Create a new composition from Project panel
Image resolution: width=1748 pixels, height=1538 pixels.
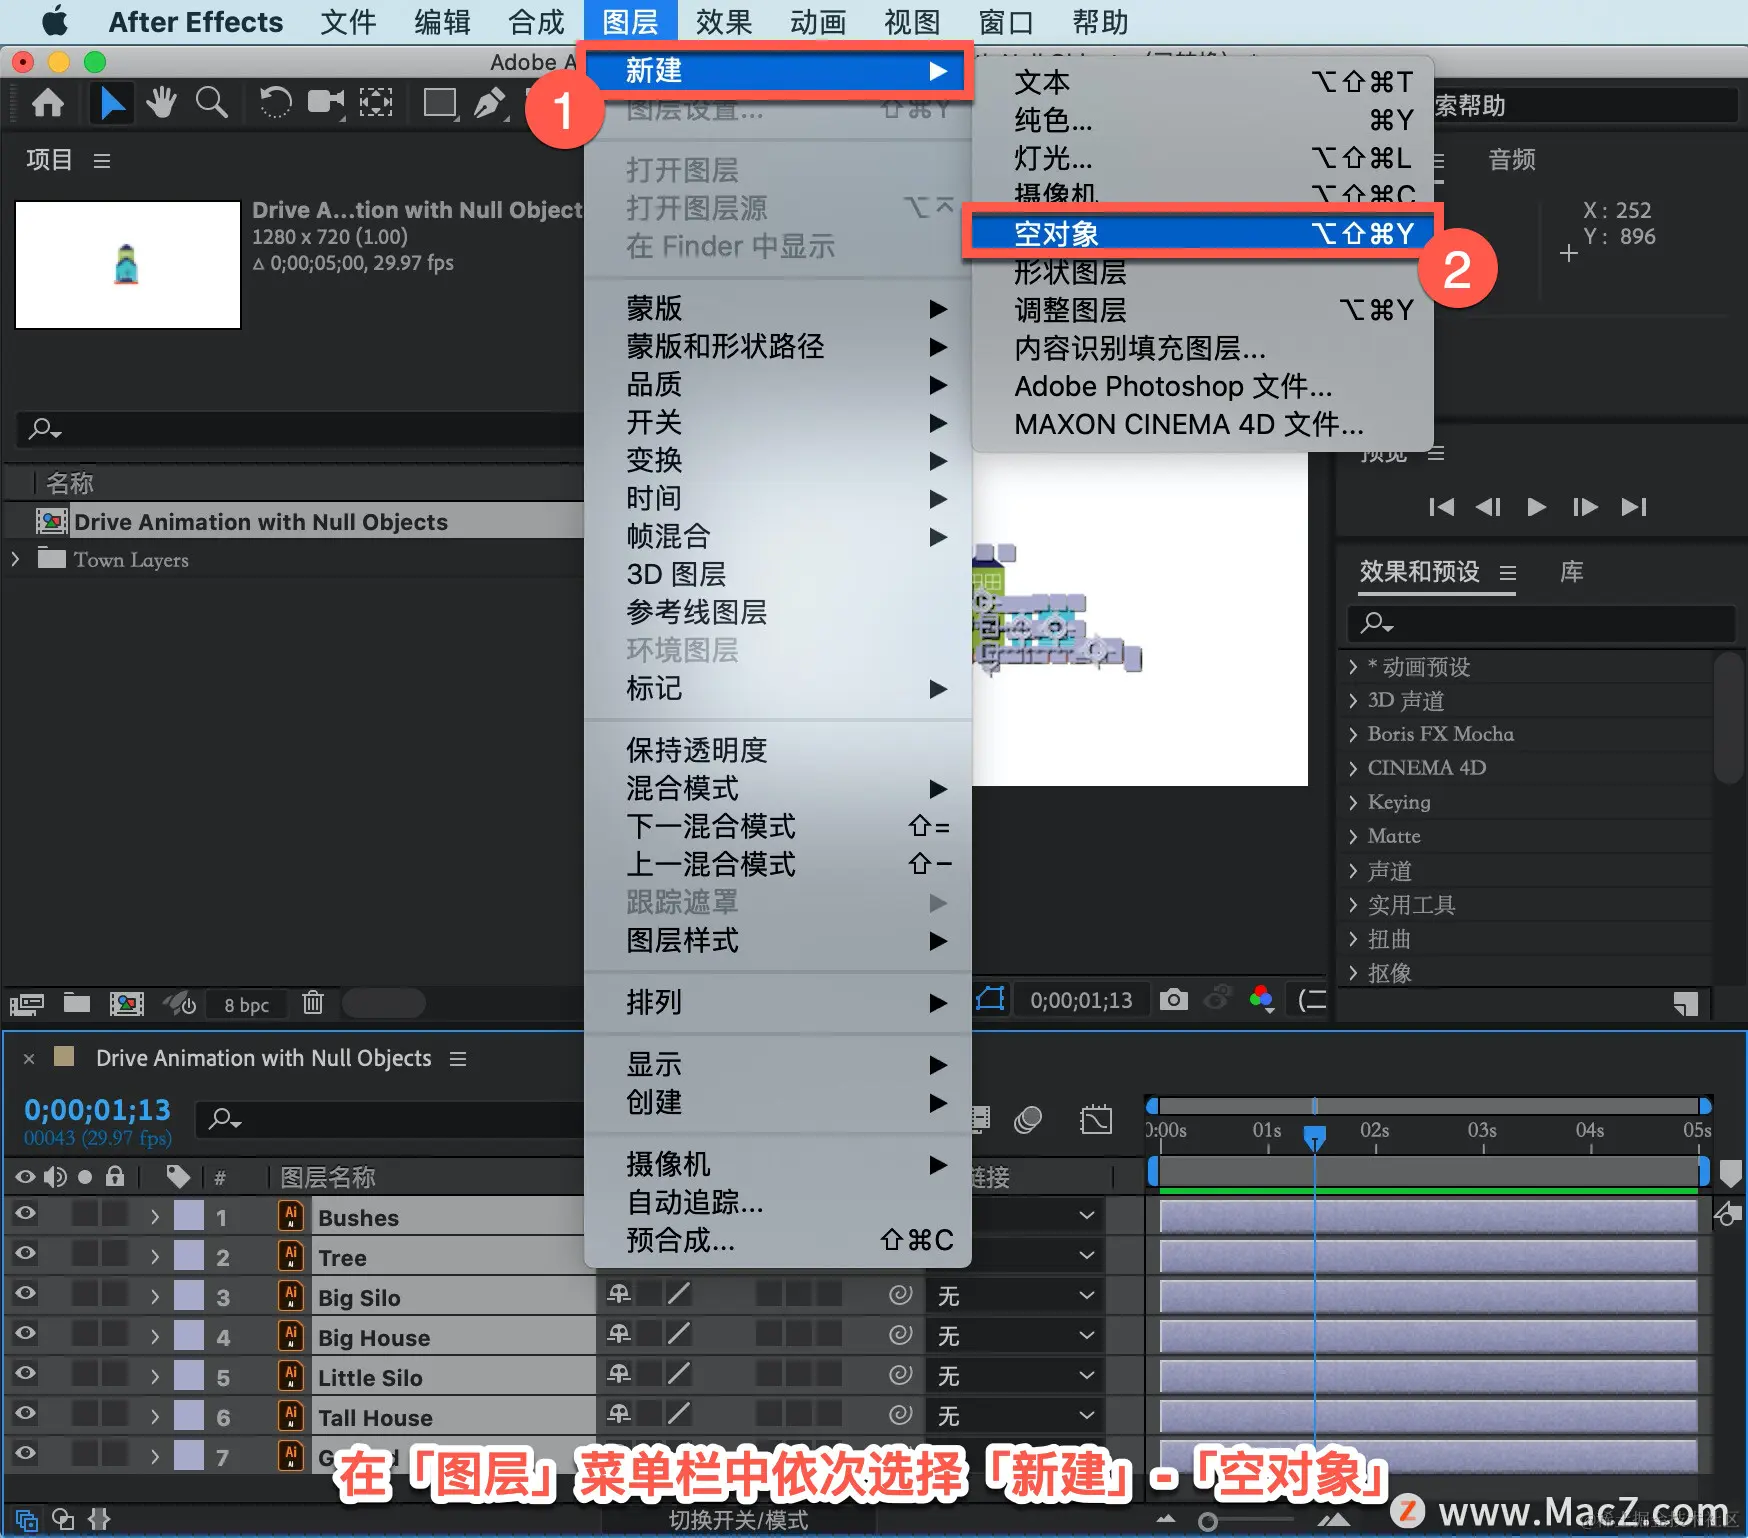(127, 1003)
